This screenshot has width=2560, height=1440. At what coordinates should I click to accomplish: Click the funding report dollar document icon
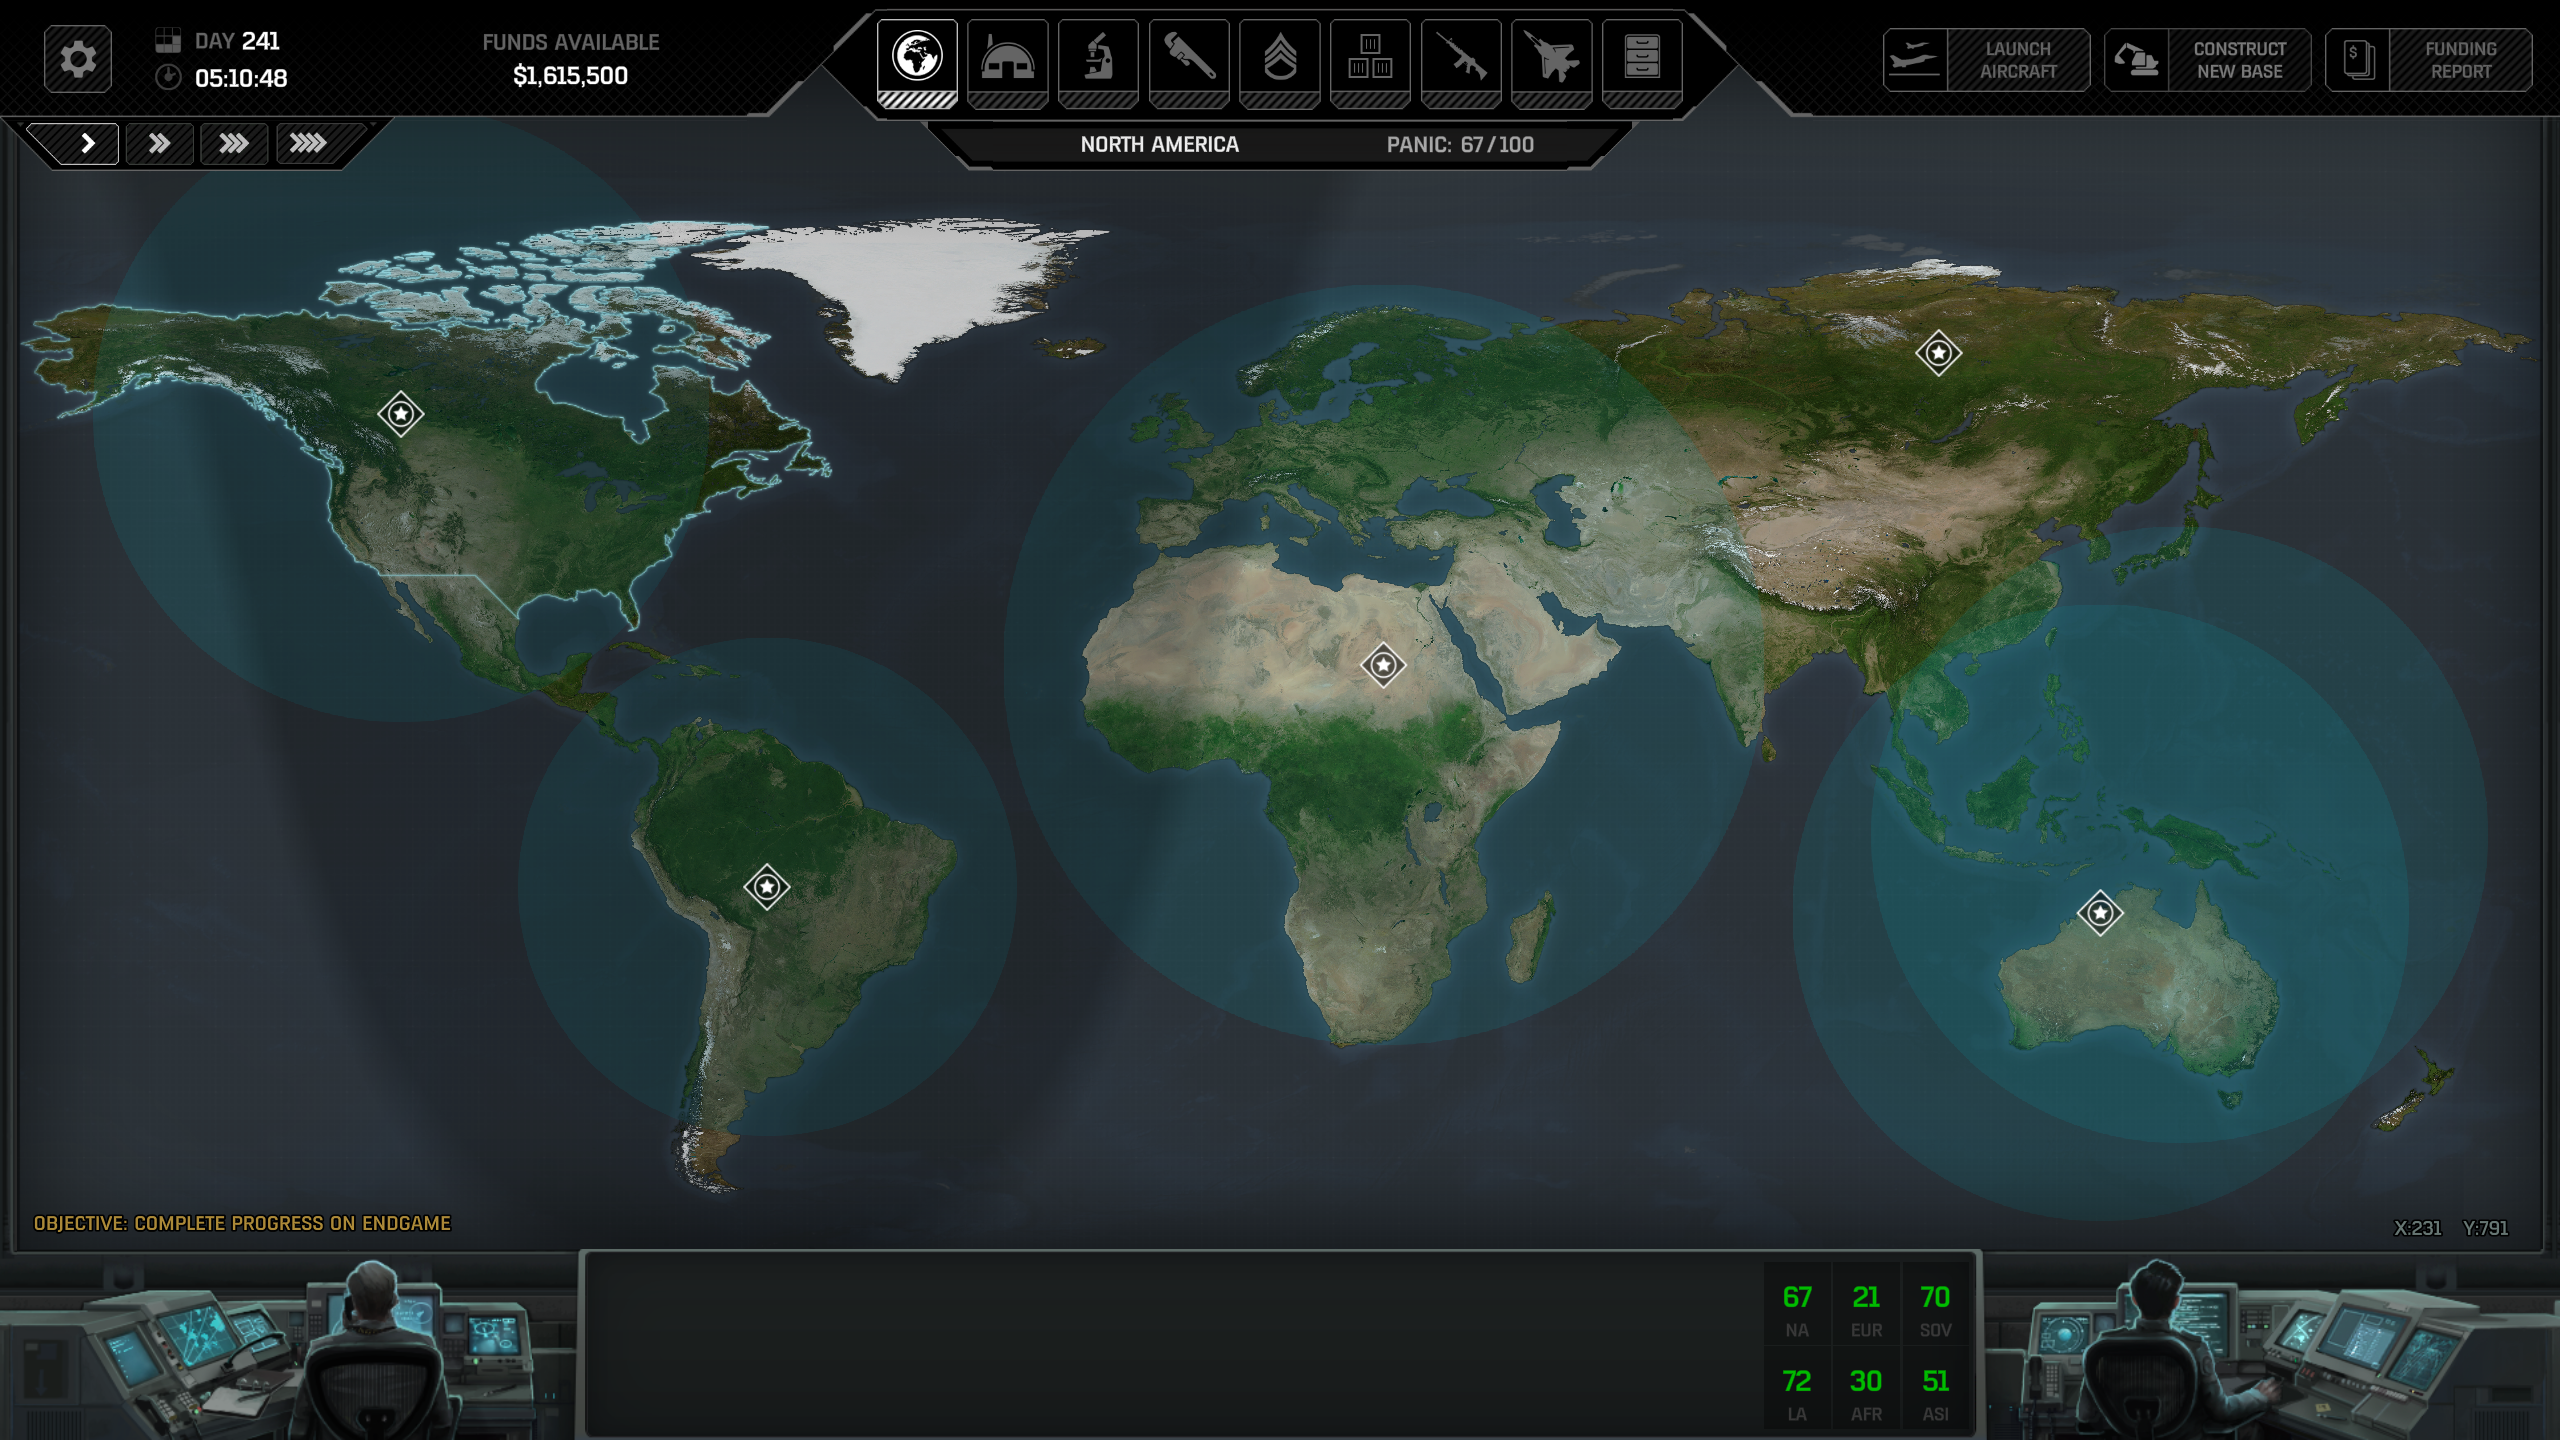click(x=2358, y=60)
